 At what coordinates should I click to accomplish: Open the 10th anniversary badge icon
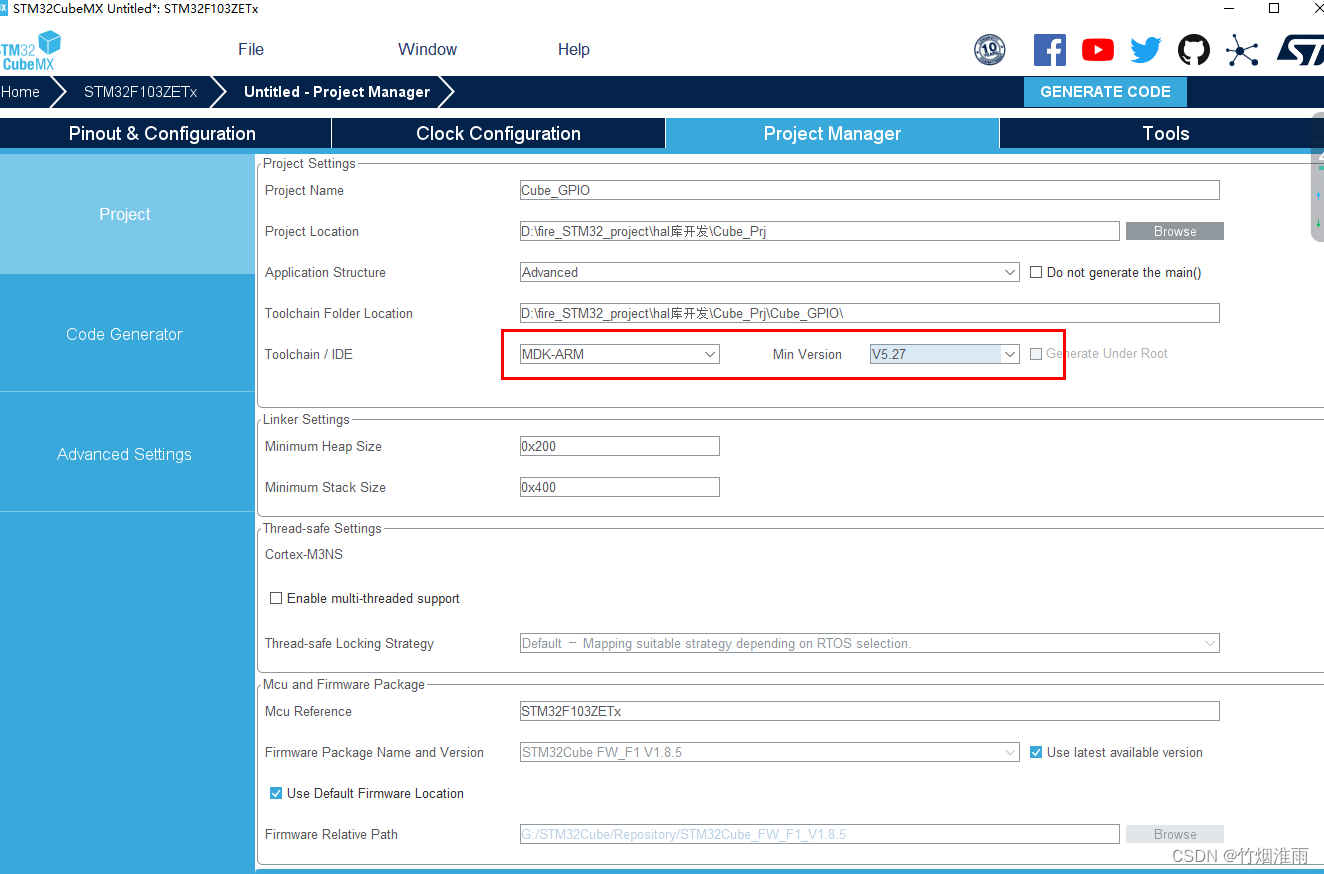(x=990, y=50)
